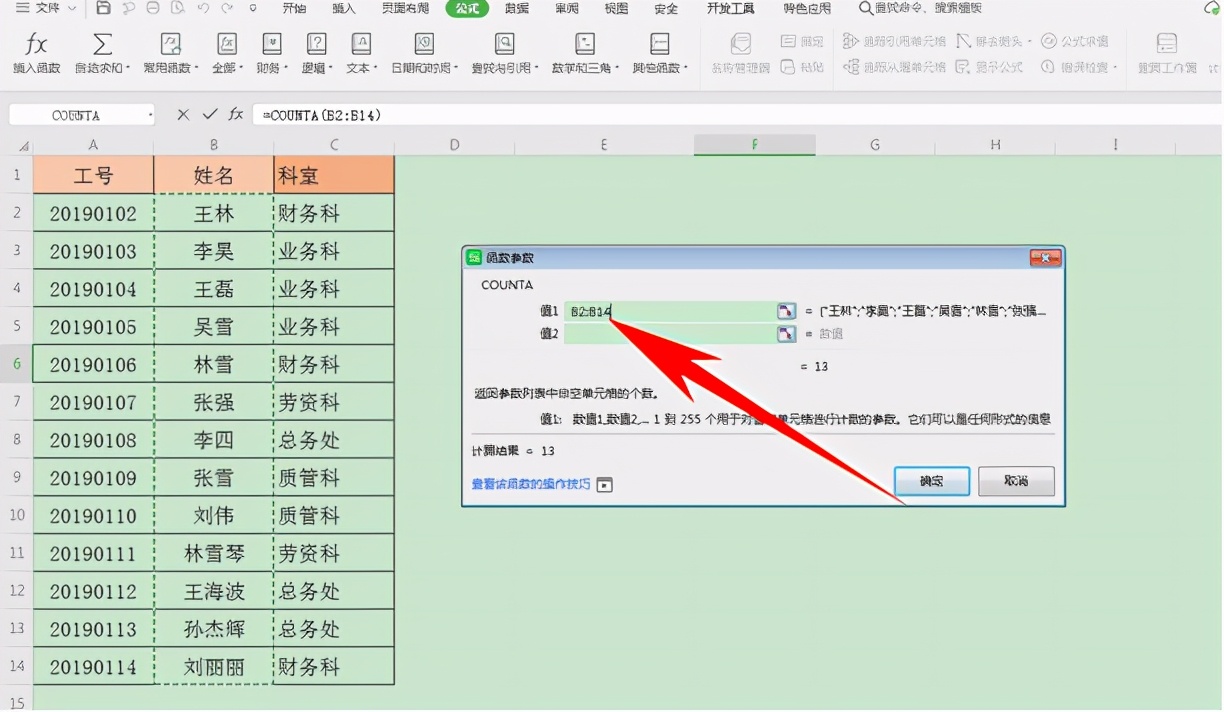Select row 6 header
Viewport: 1224px width, 712px height.
17,364
